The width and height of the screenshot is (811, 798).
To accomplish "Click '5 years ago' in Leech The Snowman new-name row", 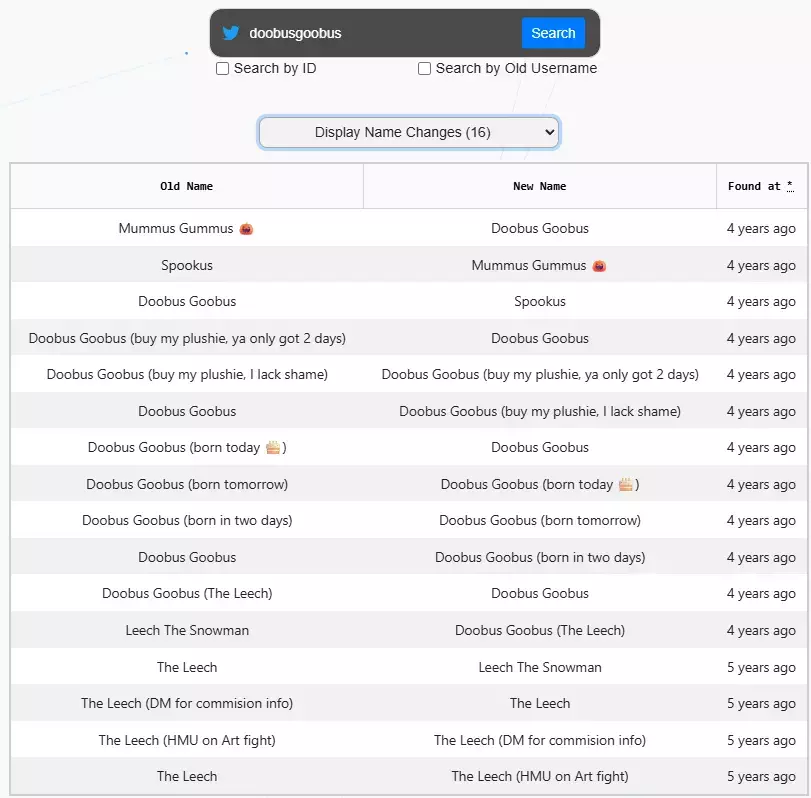I will pyautogui.click(x=761, y=668).
